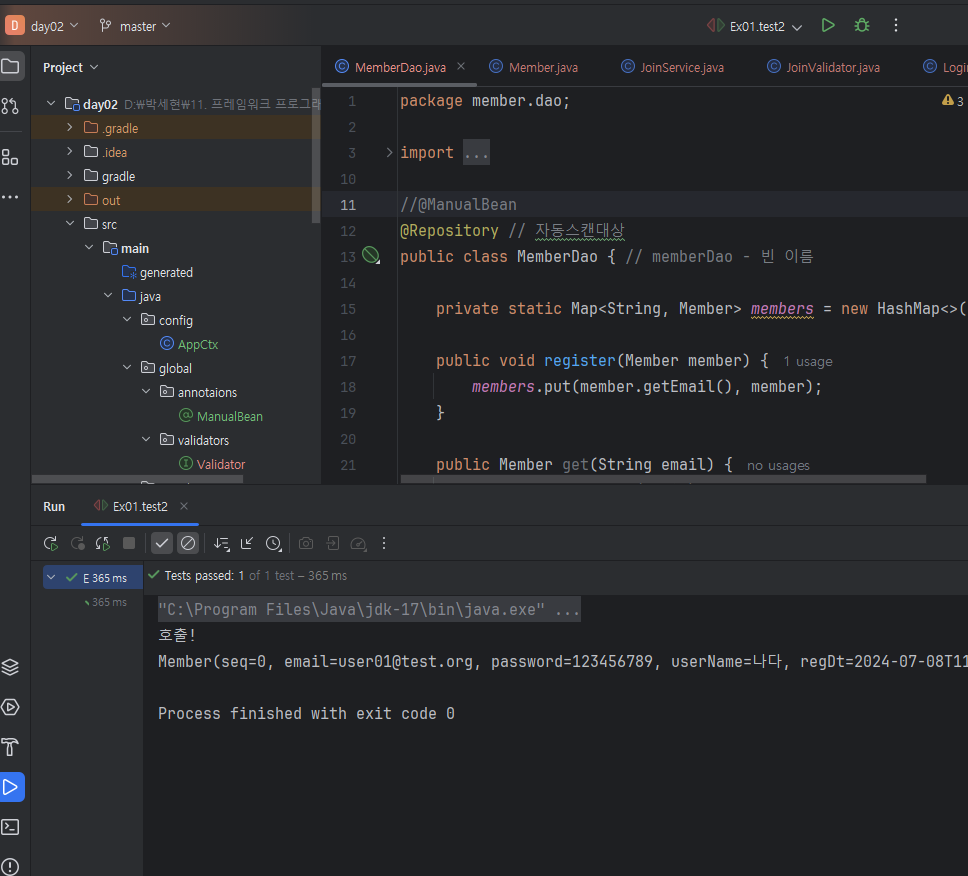This screenshot has width=968, height=876.
Task: Toggle Show Ignored tests button
Action: click(x=188, y=543)
